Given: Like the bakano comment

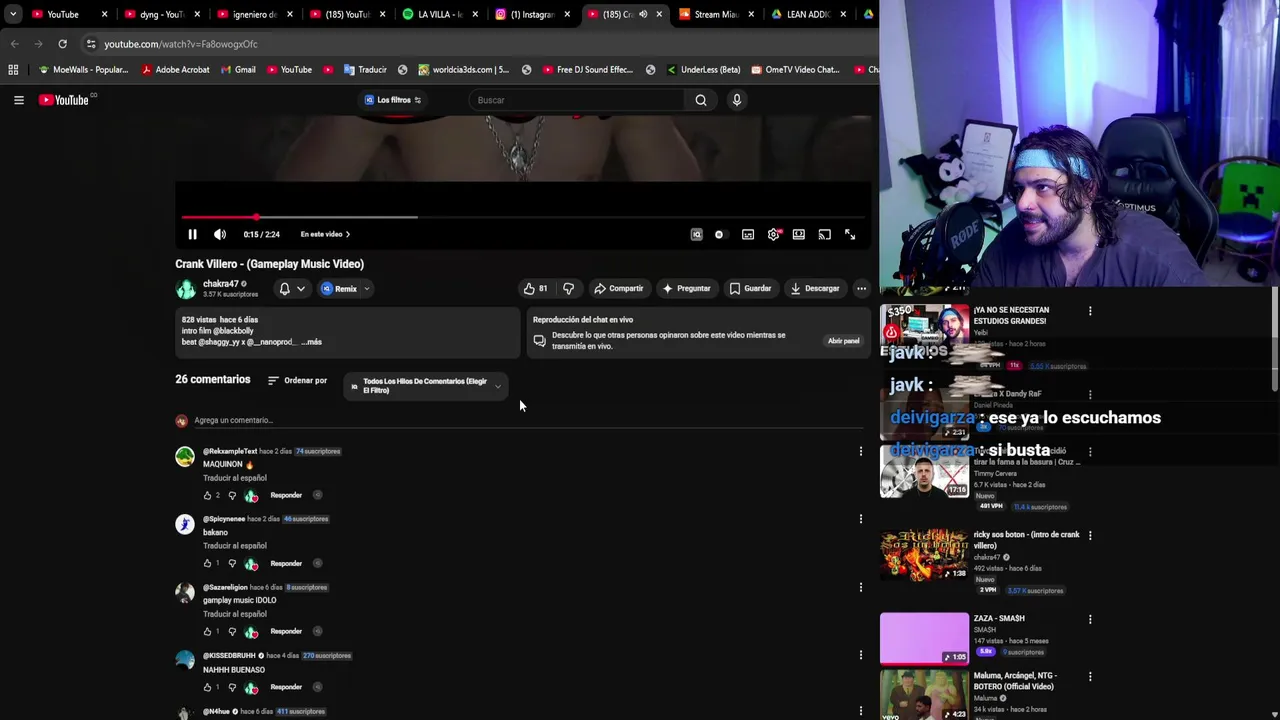Looking at the screenshot, I should 208,563.
